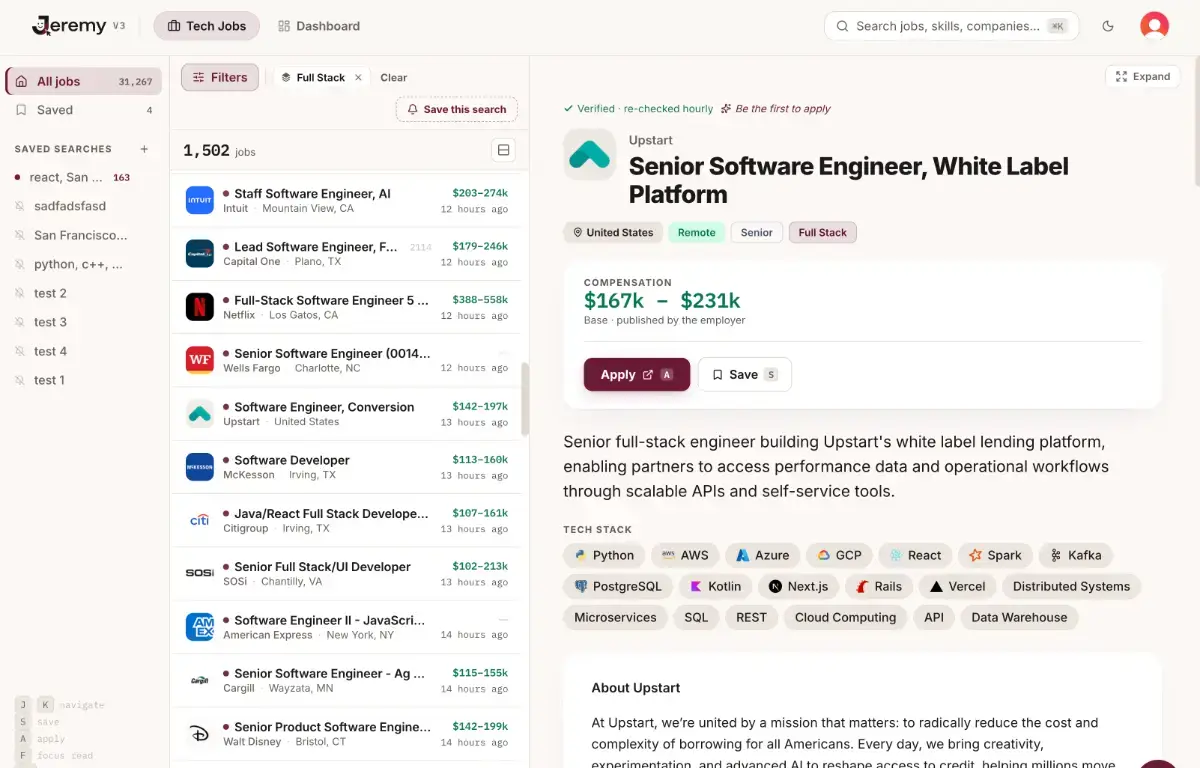Remove the Full Stack filter chip

coord(359,77)
